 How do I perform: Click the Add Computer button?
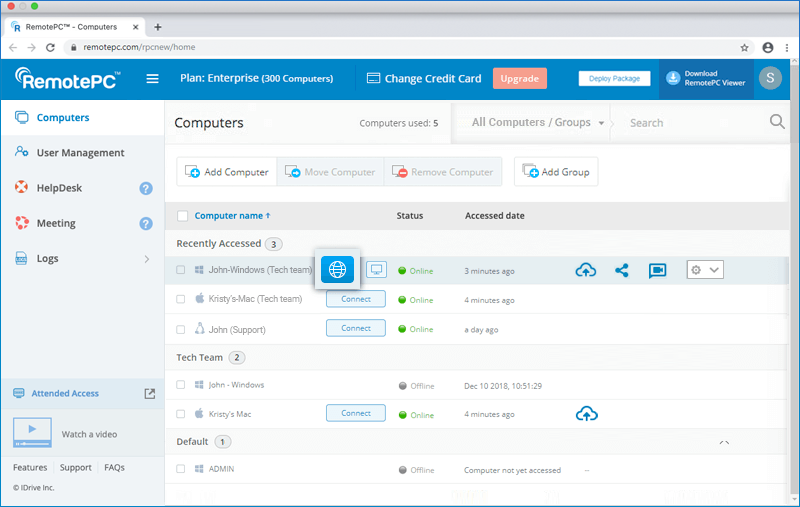tap(227, 172)
